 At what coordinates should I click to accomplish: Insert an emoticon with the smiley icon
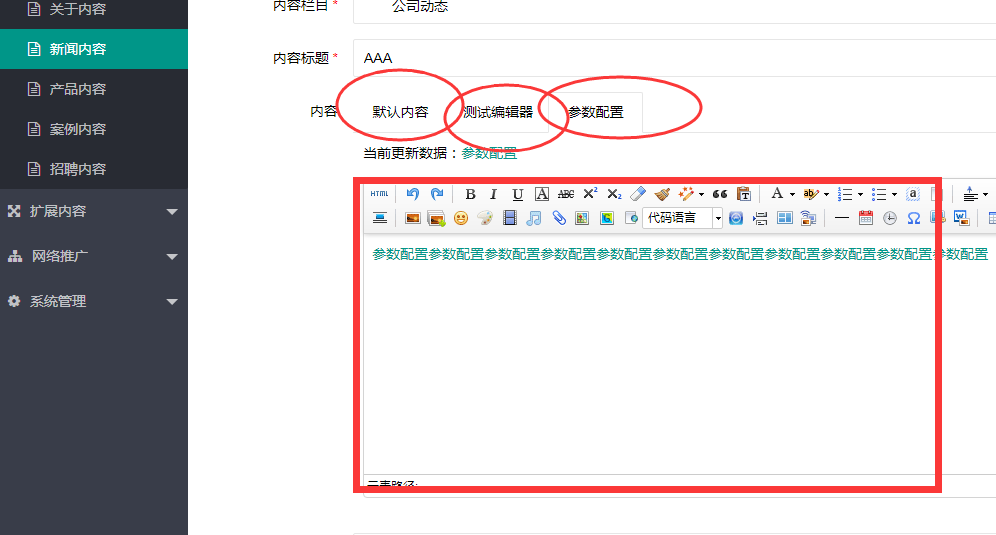click(x=461, y=218)
